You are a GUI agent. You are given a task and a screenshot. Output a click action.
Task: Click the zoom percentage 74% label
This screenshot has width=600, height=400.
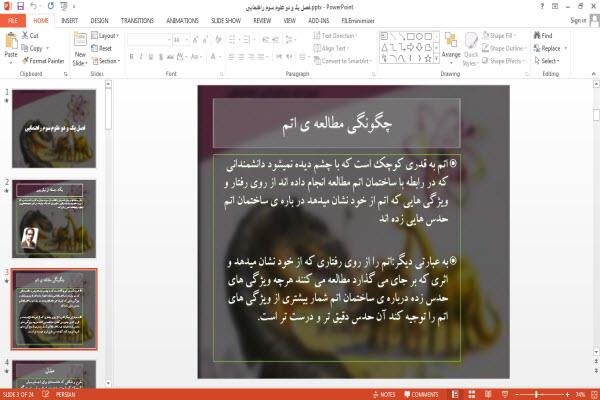click(x=580, y=395)
